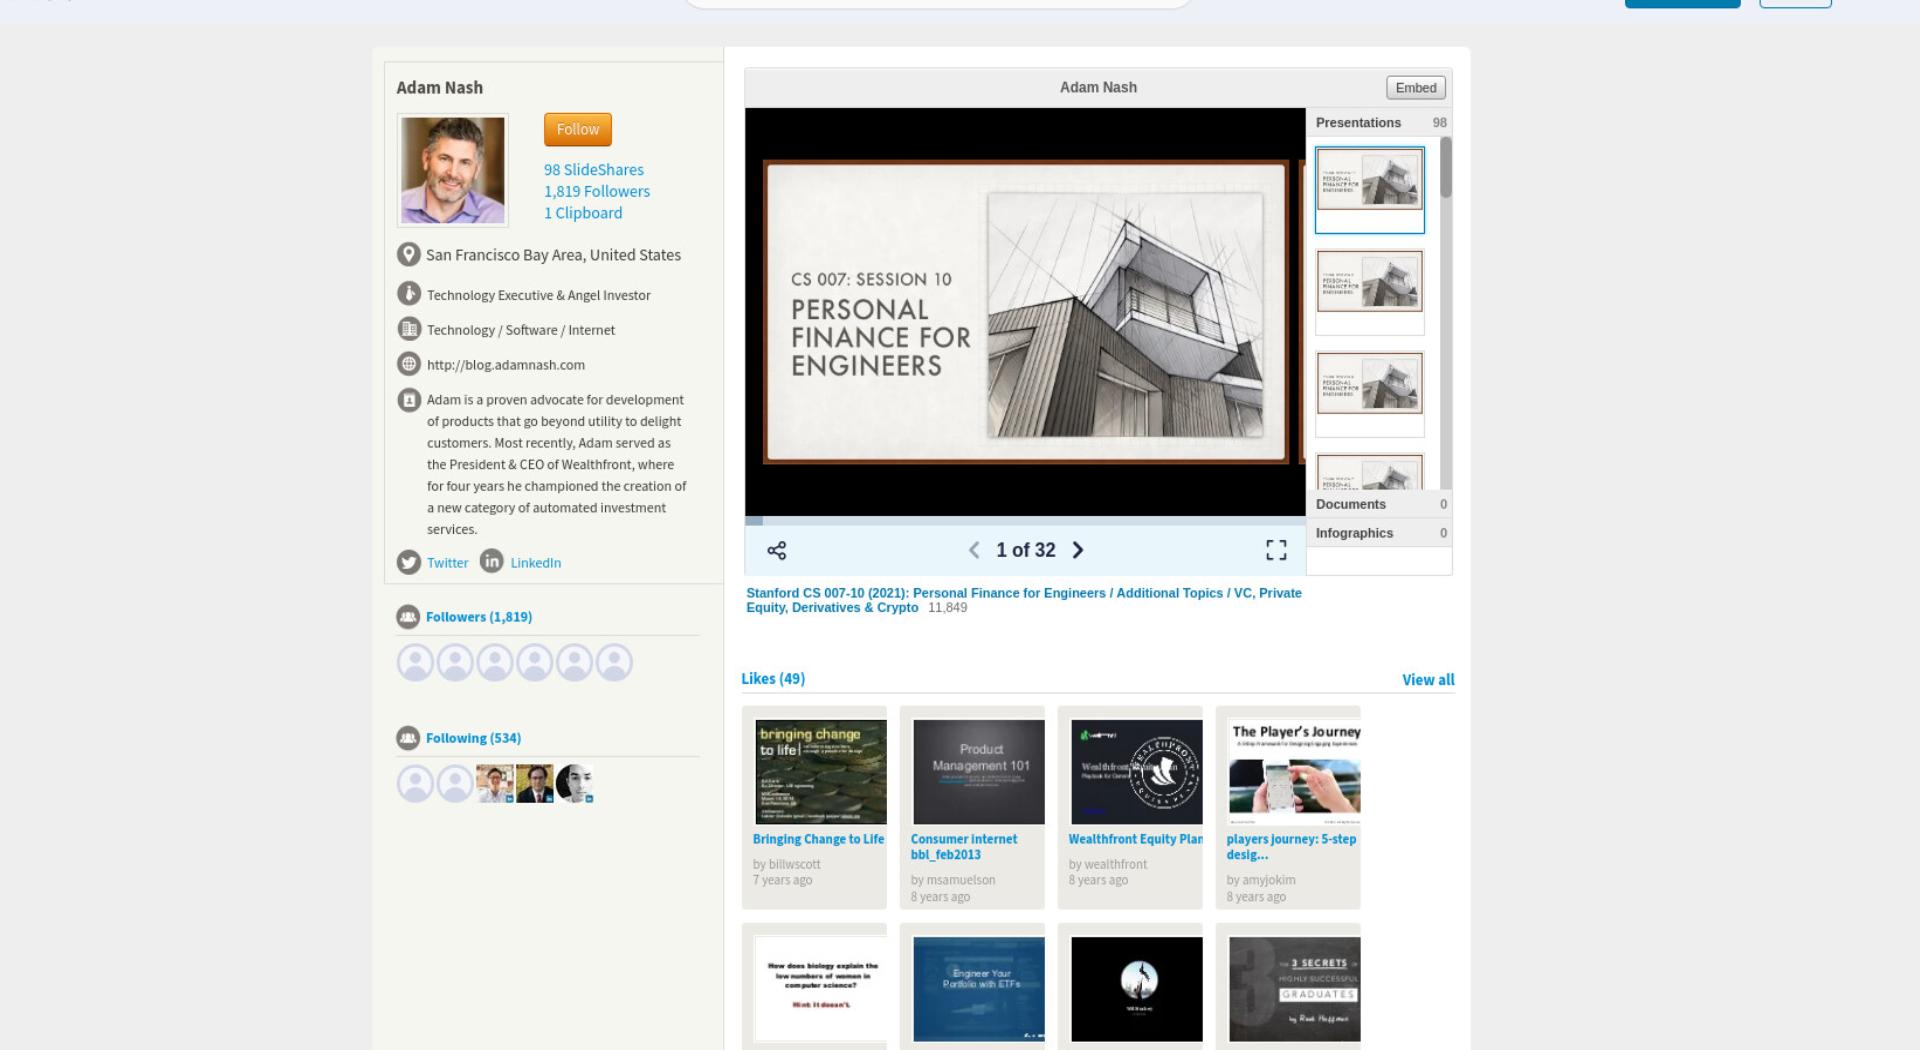Viewport: 1920px width, 1050px height.
Task: Open 3 Secrets Highly Successful Graduates thumbnail
Action: 1294,989
